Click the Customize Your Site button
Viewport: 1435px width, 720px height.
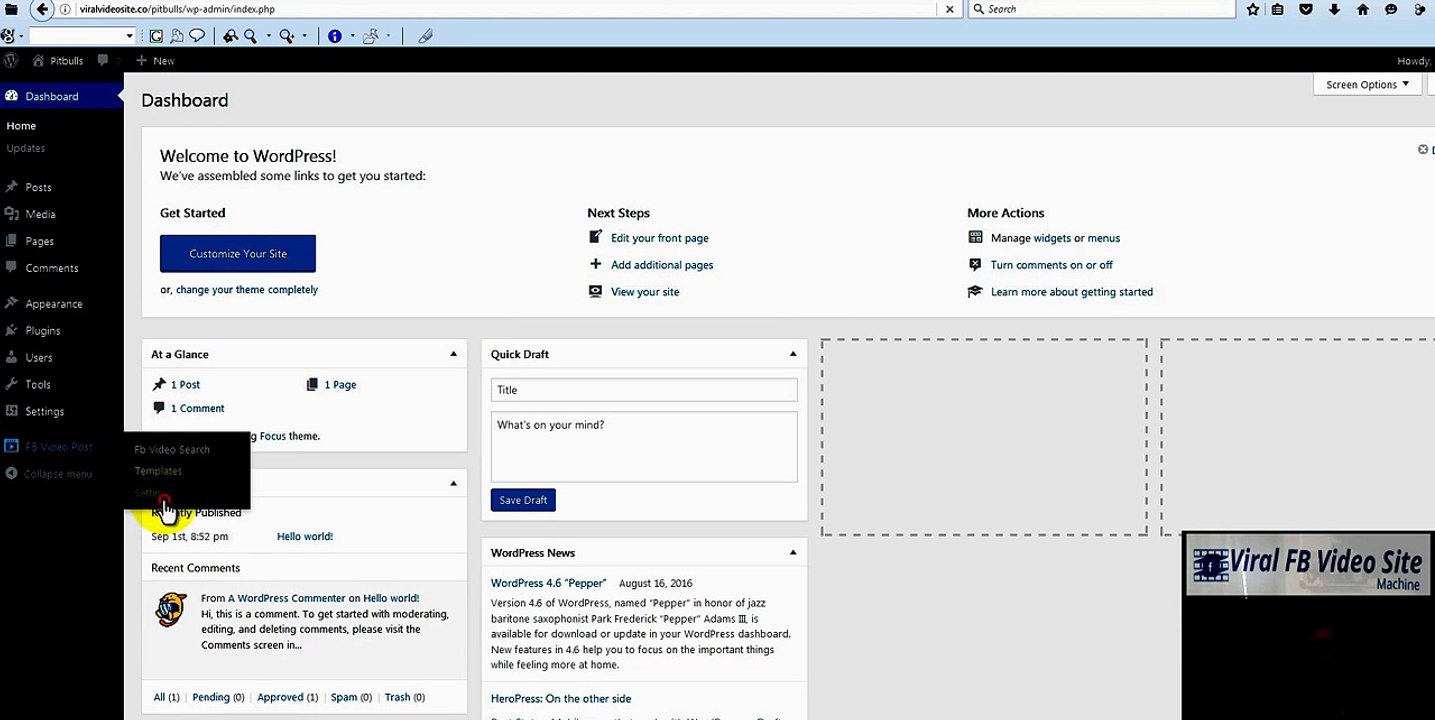pos(238,254)
